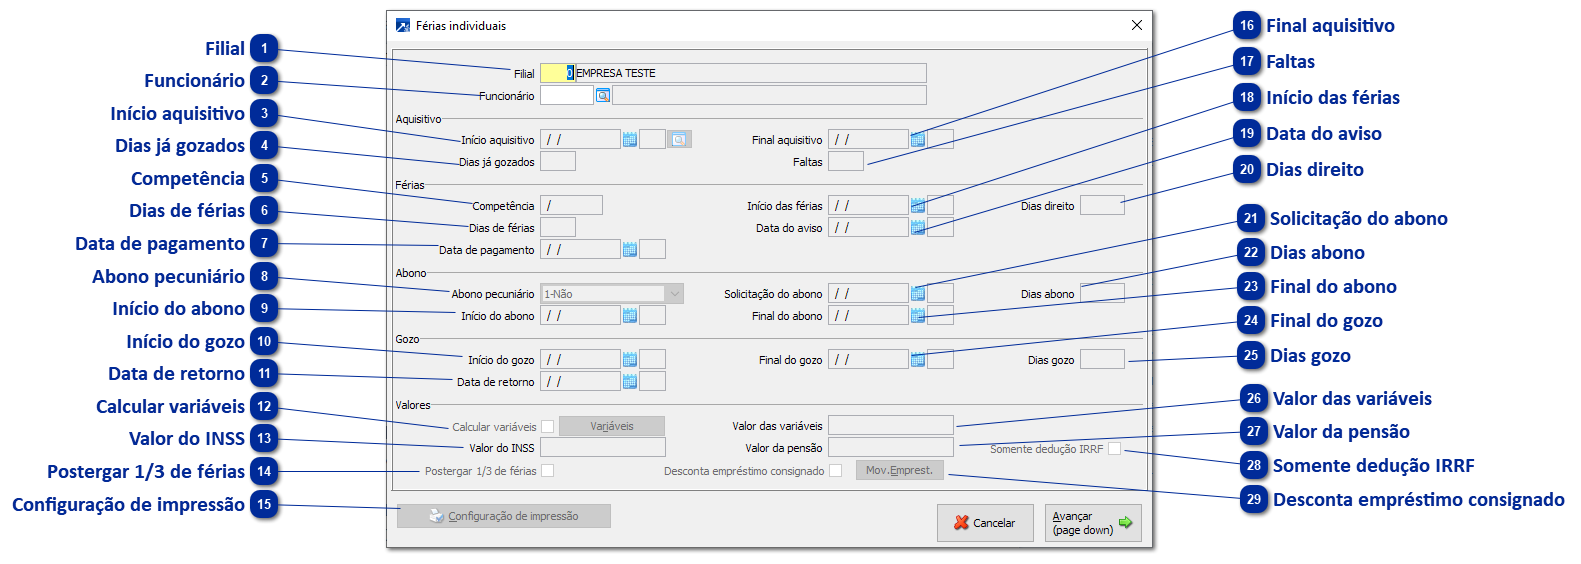Viewport: 1581px width, 564px height.
Task: Click the Final aquisitivo date field
Action: coord(868,140)
